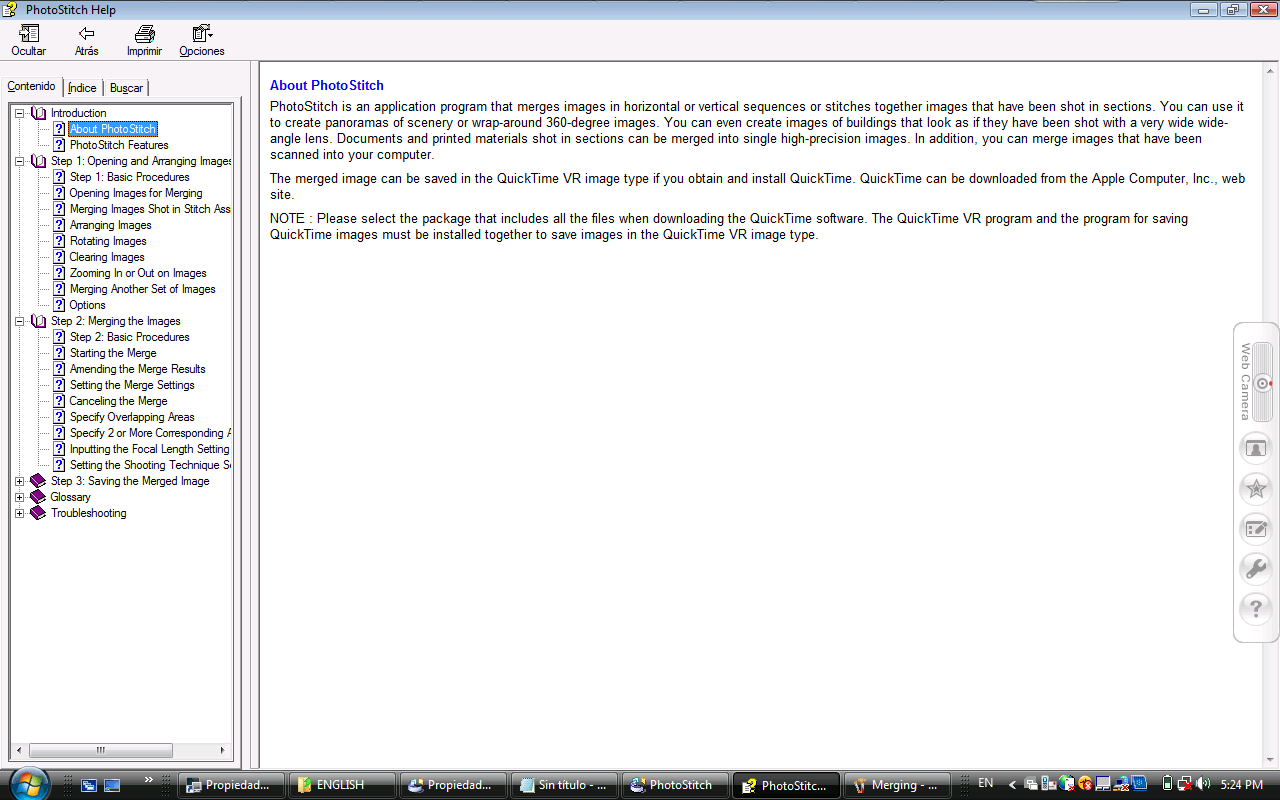Click the portrait photo icon in webcam sidebar
The image size is (1280, 800).
click(1255, 449)
